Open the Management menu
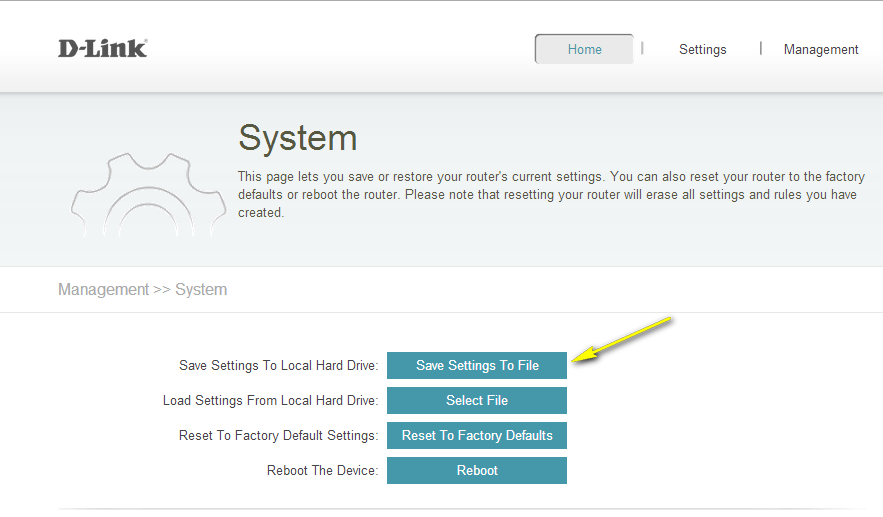 click(x=820, y=49)
